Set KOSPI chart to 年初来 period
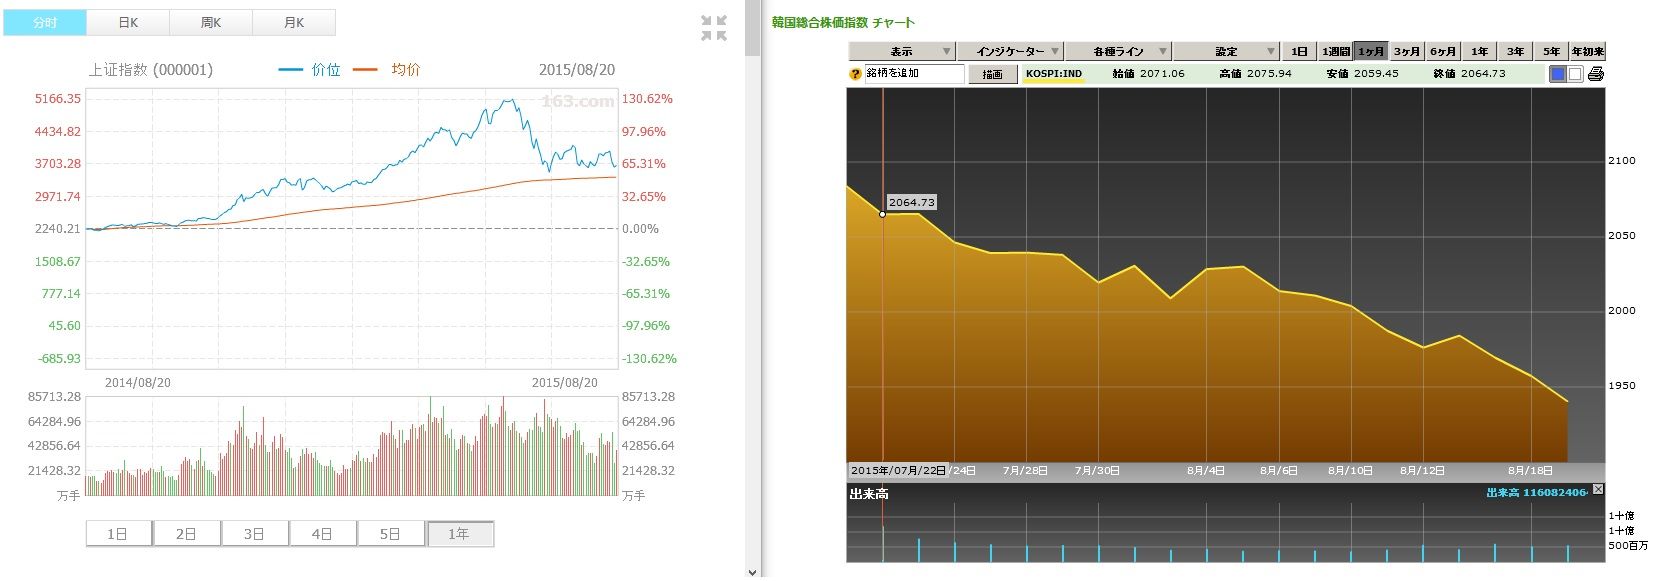The image size is (1664, 581). 1587,51
